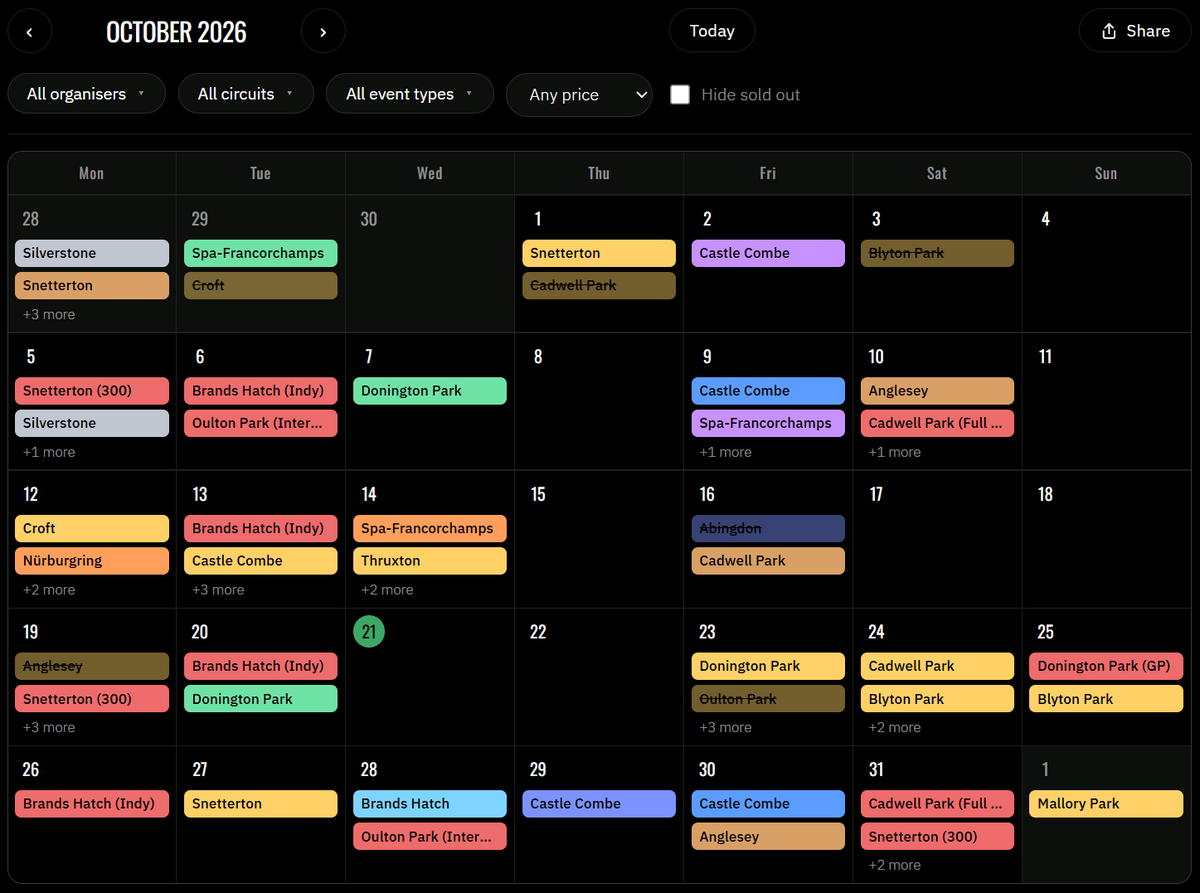This screenshot has width=1200, height=893.
Task: Open Donington Park event on October 20
Action: pos(261,699)
